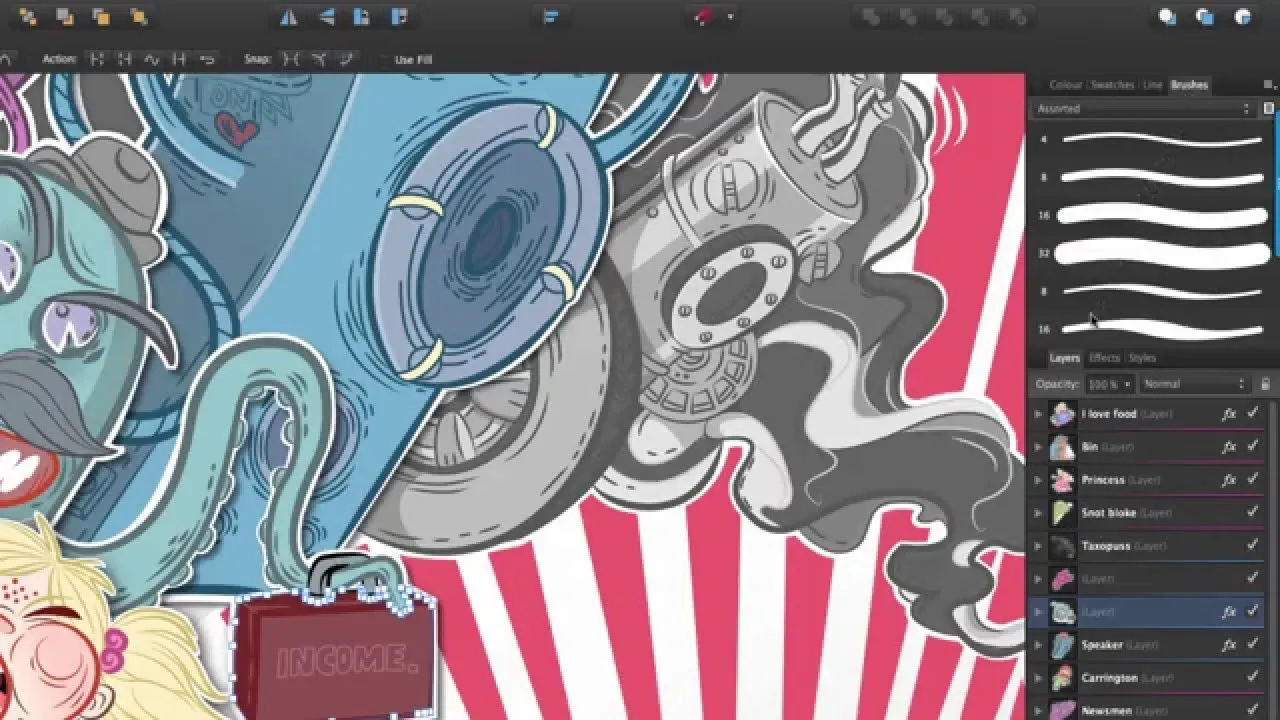
Task: Expand the Speaker layer
Action: point(1038,644)
